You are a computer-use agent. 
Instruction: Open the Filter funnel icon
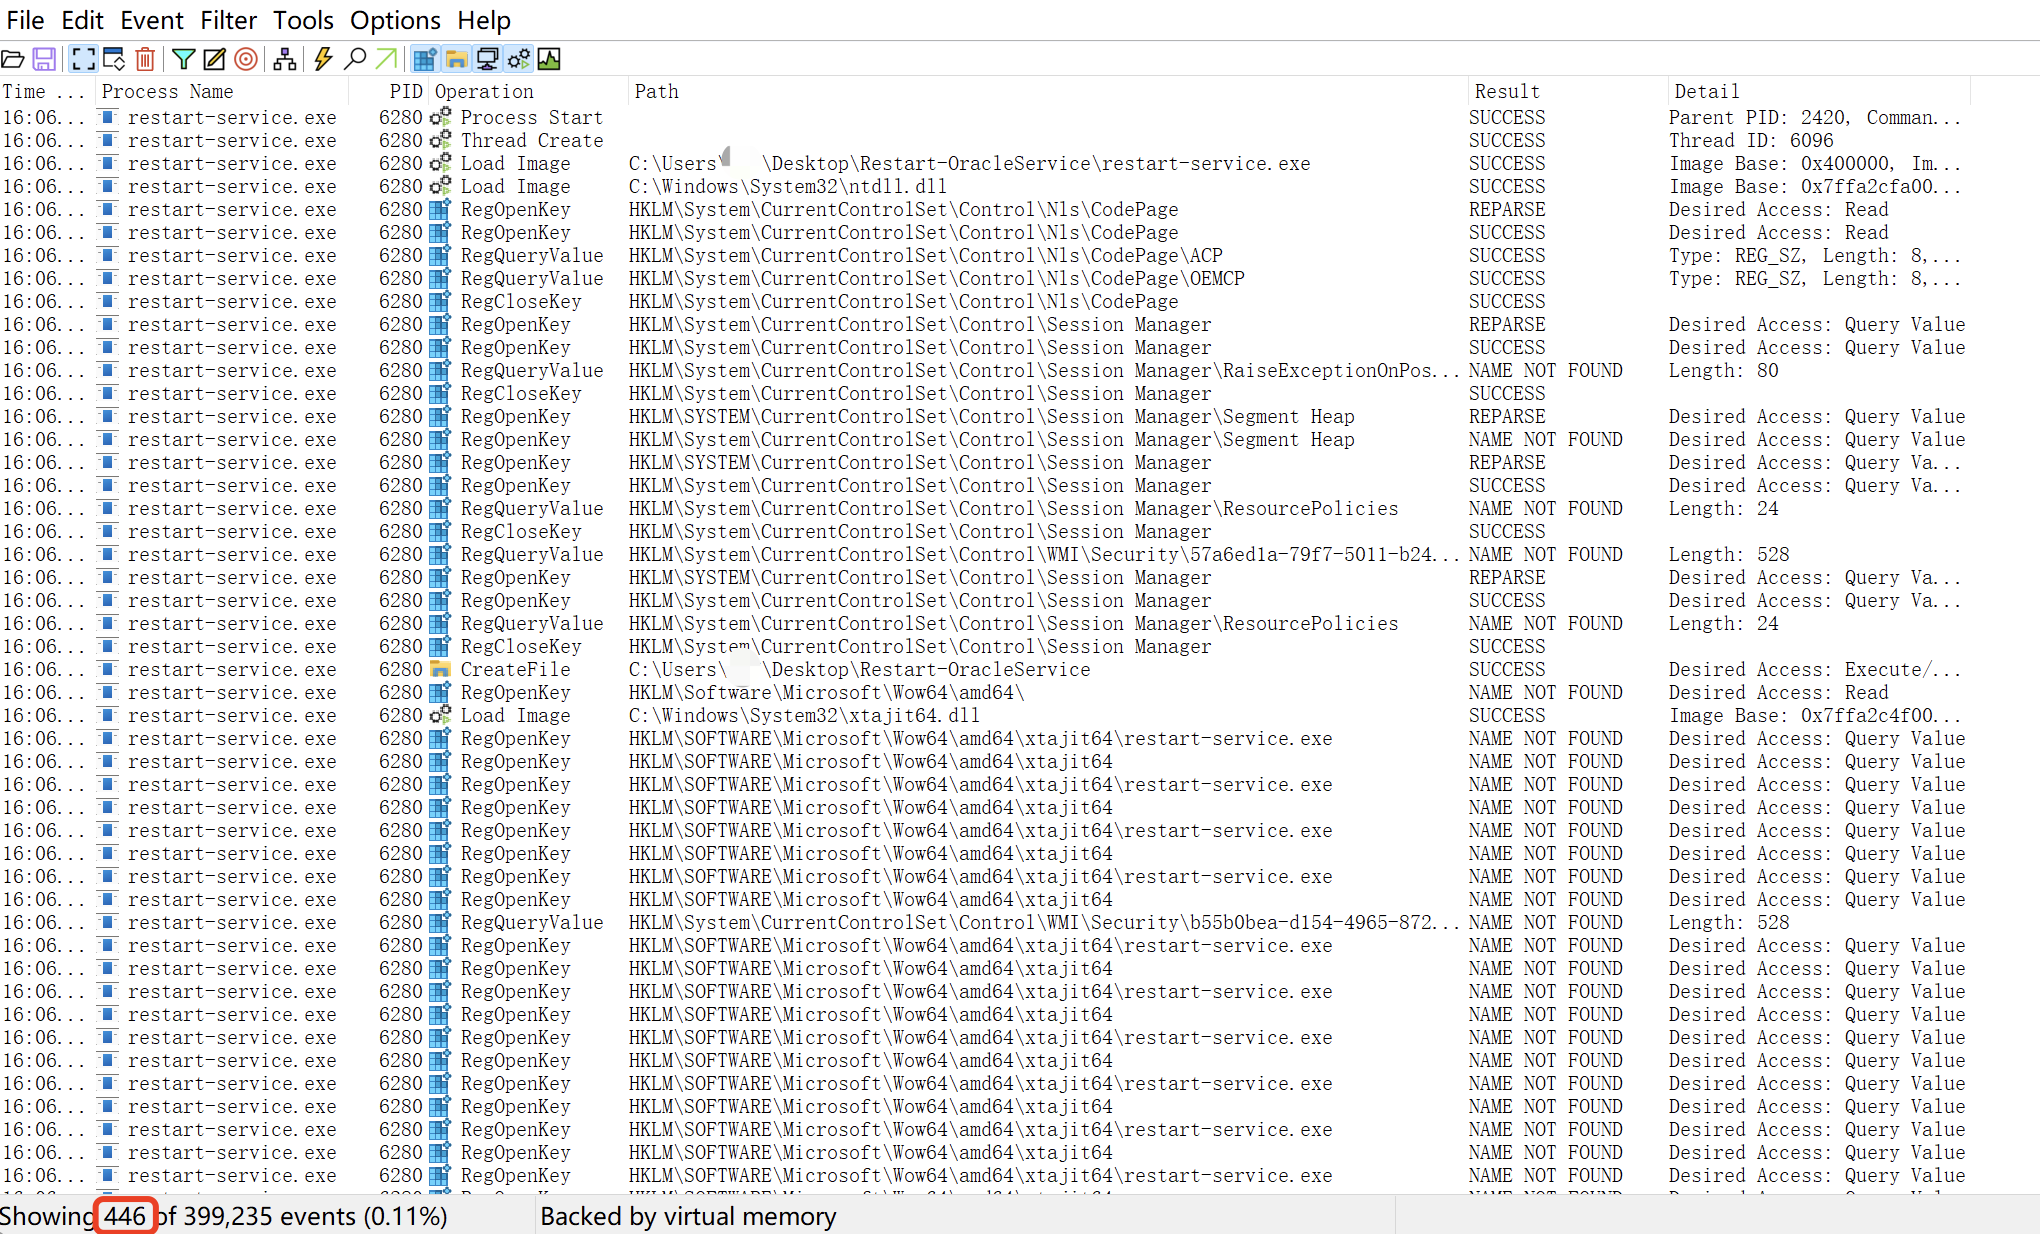pyautogui.click(x=183, y=60)
